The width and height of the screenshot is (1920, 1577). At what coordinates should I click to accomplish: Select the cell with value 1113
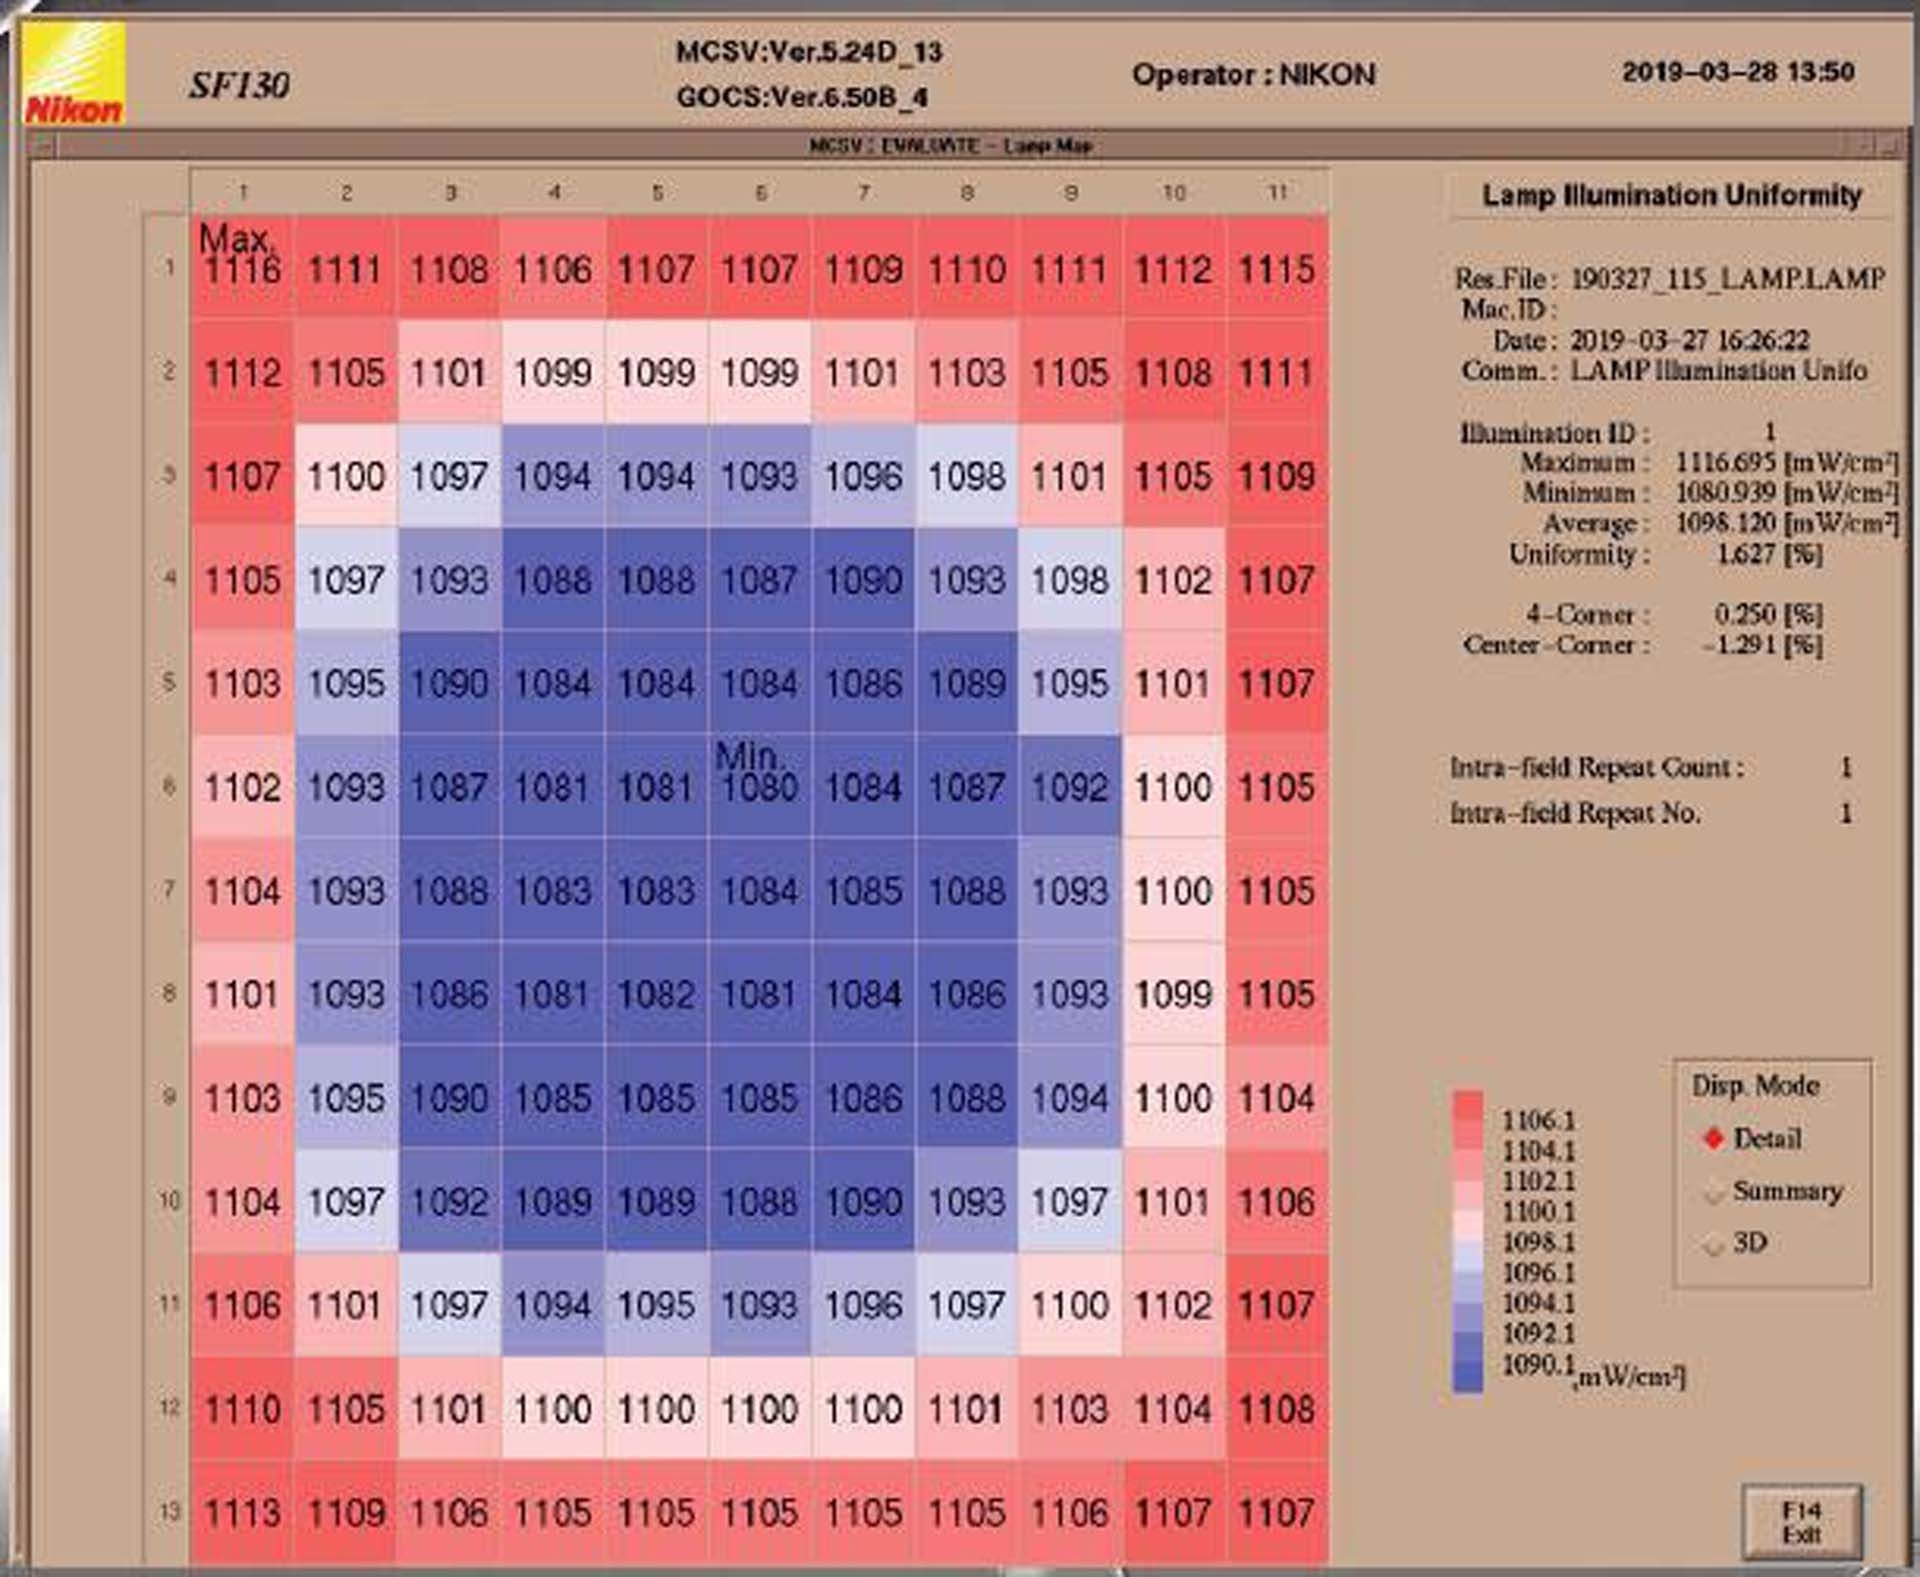point(242,1512)
